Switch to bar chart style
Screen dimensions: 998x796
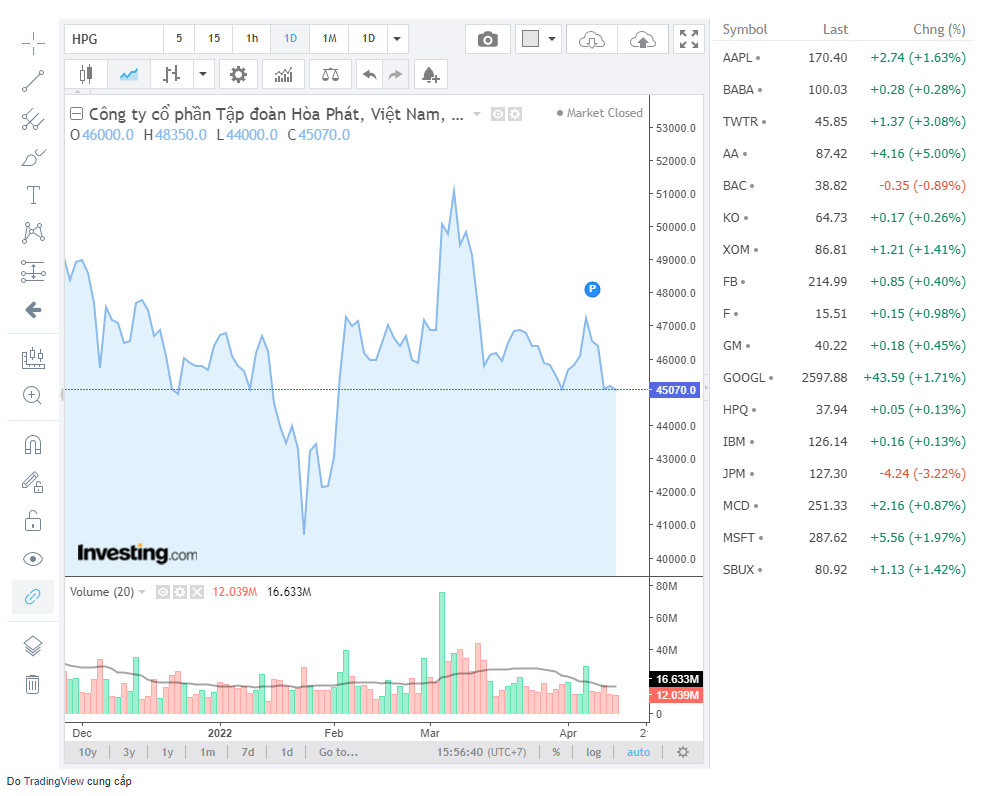(x=171, y=74)
